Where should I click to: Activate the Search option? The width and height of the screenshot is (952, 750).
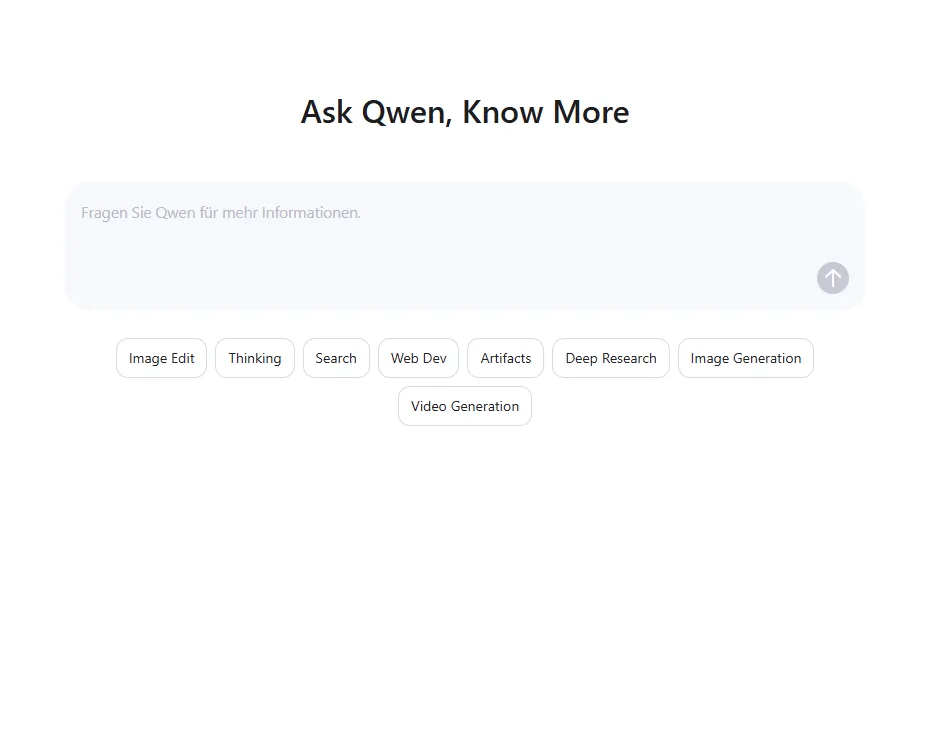click(x=336, y=358)
